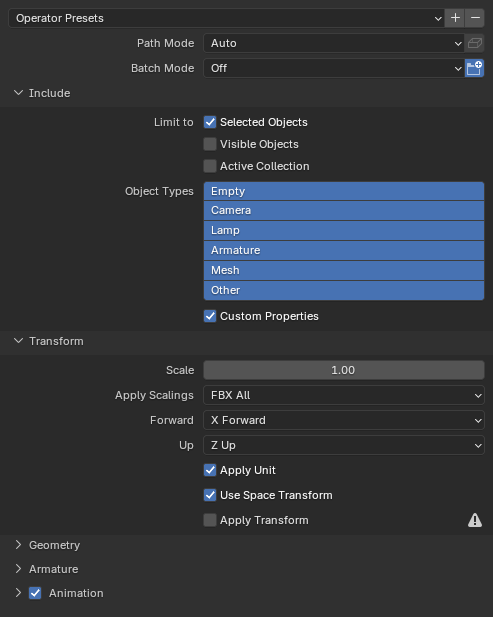Image resolution: width=493 pixels, height=617 pixels.
Task: Remove operator preset with minus icon
Action: click(x=475, y=18)
